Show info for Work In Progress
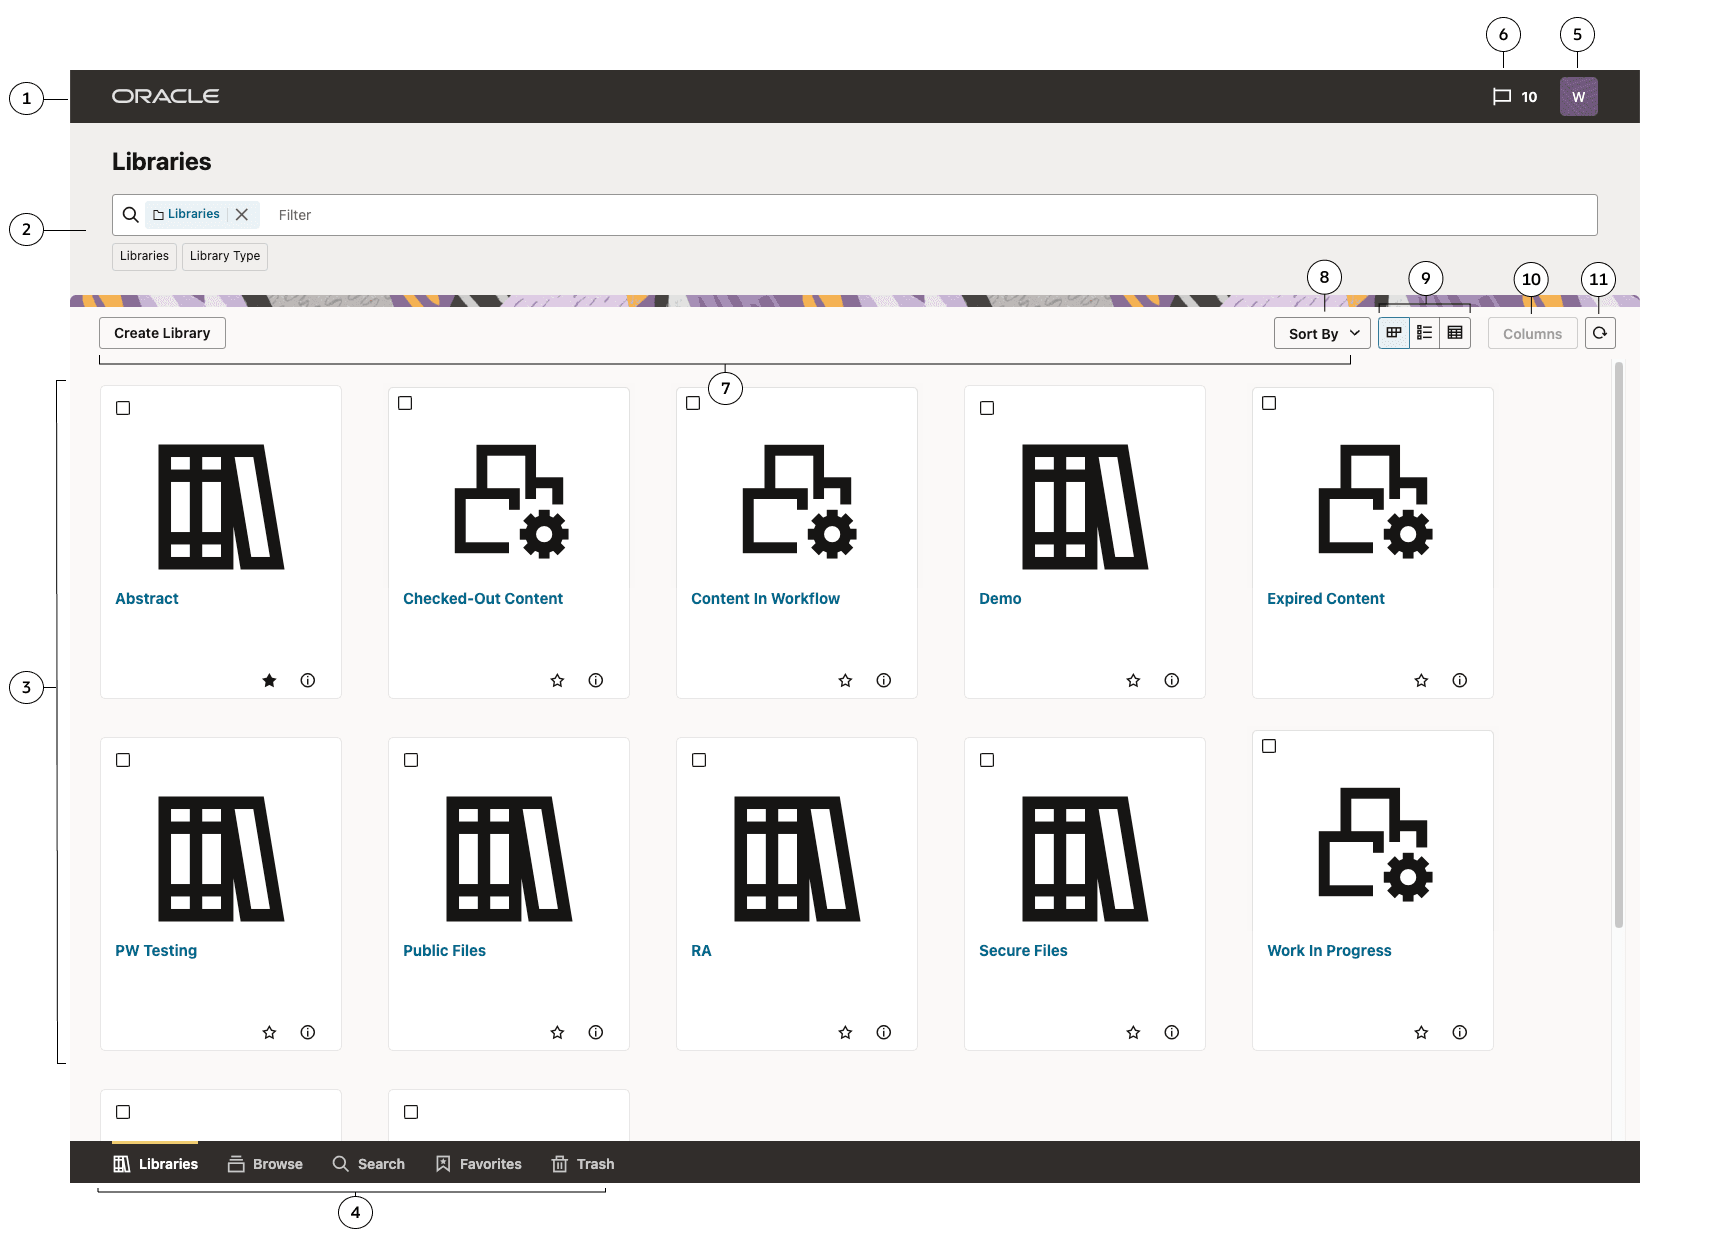 (x=1460, y=1032)
